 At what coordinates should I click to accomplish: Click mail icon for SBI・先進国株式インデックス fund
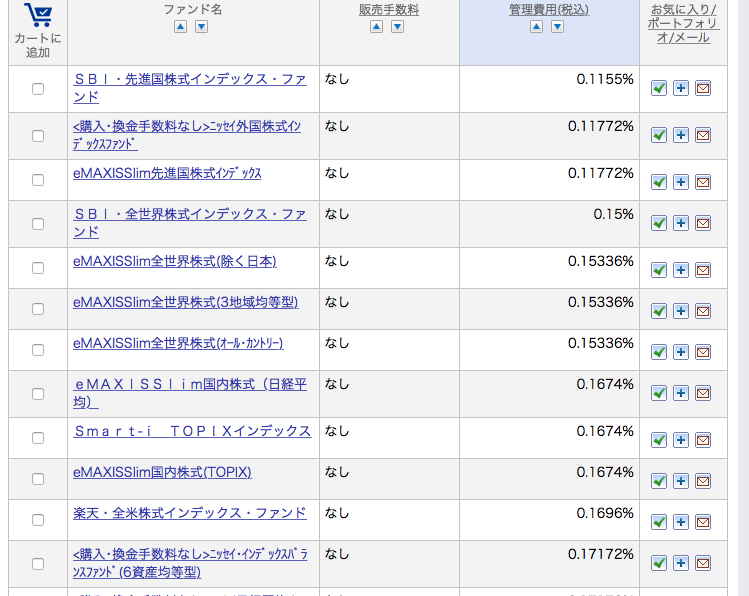tap(703, 88)
